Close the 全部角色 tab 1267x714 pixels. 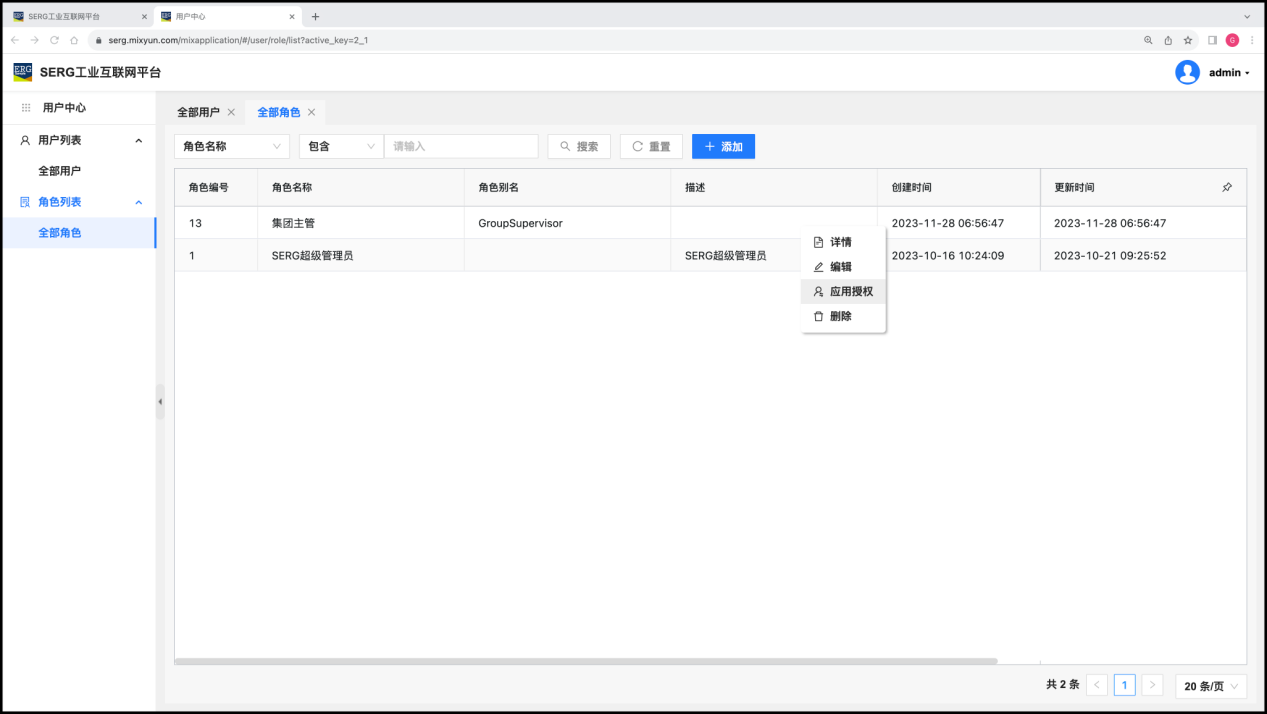(311, 112)
